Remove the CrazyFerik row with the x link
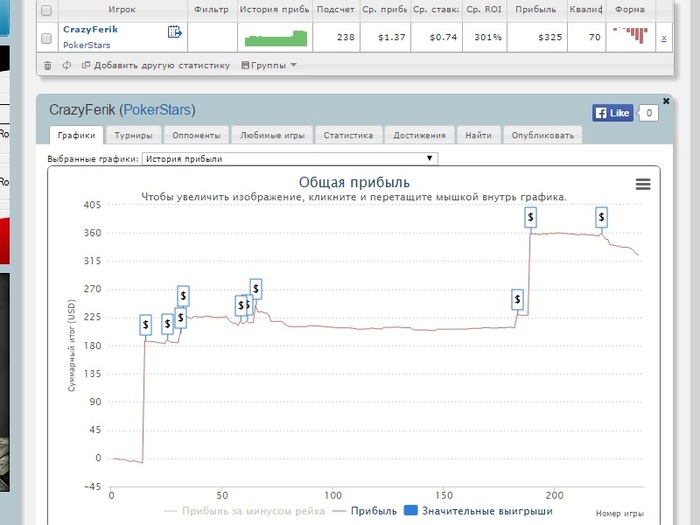This screenshot has height=525, width=700. [663, 38]
